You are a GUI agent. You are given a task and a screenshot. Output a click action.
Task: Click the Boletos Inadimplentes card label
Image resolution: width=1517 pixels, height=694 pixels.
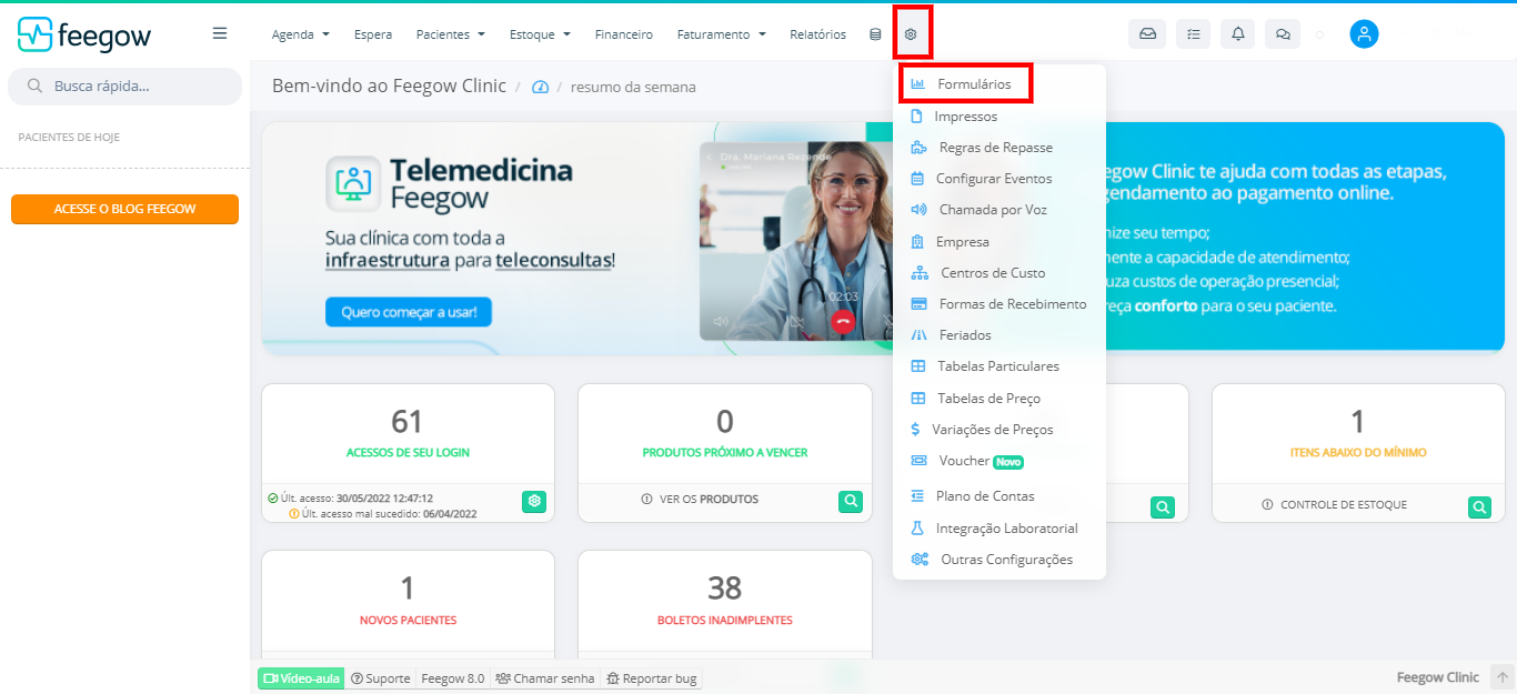tap(725, 620)
